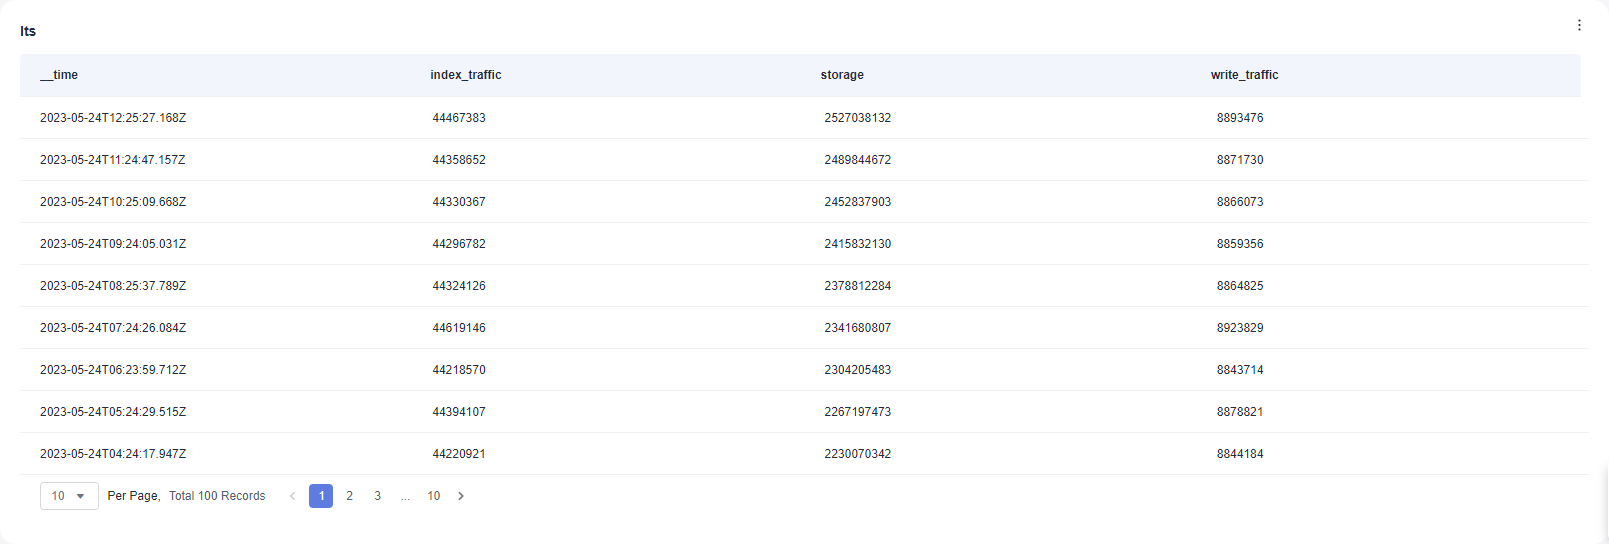
Task: Select storage value 2452837903
Action: (x=858, y=202)
